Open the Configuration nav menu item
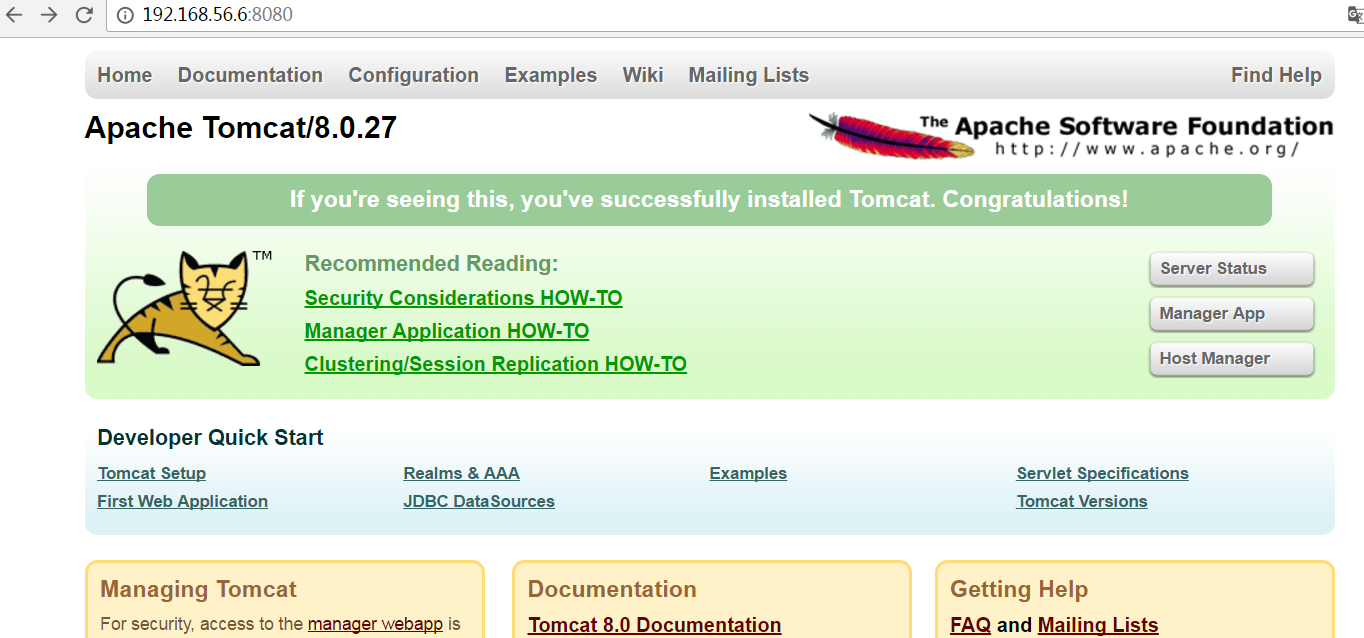This screenshot has height=638, width=1364. 413,75
